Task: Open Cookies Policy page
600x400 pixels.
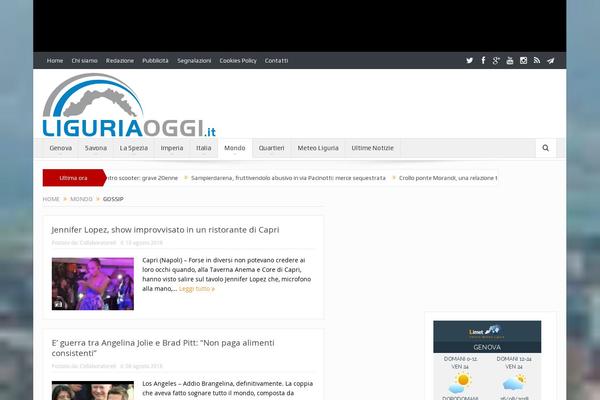Action: tap(238, 60)
